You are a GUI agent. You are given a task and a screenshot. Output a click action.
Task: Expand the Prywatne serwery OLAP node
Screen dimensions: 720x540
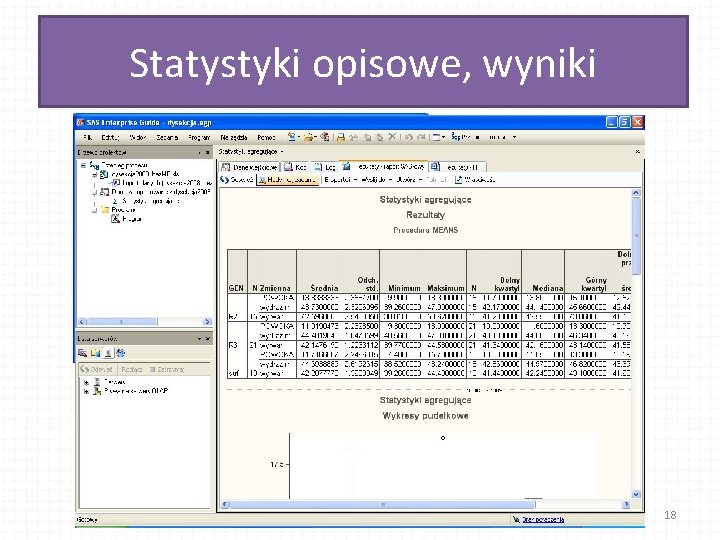pos(86,391)
